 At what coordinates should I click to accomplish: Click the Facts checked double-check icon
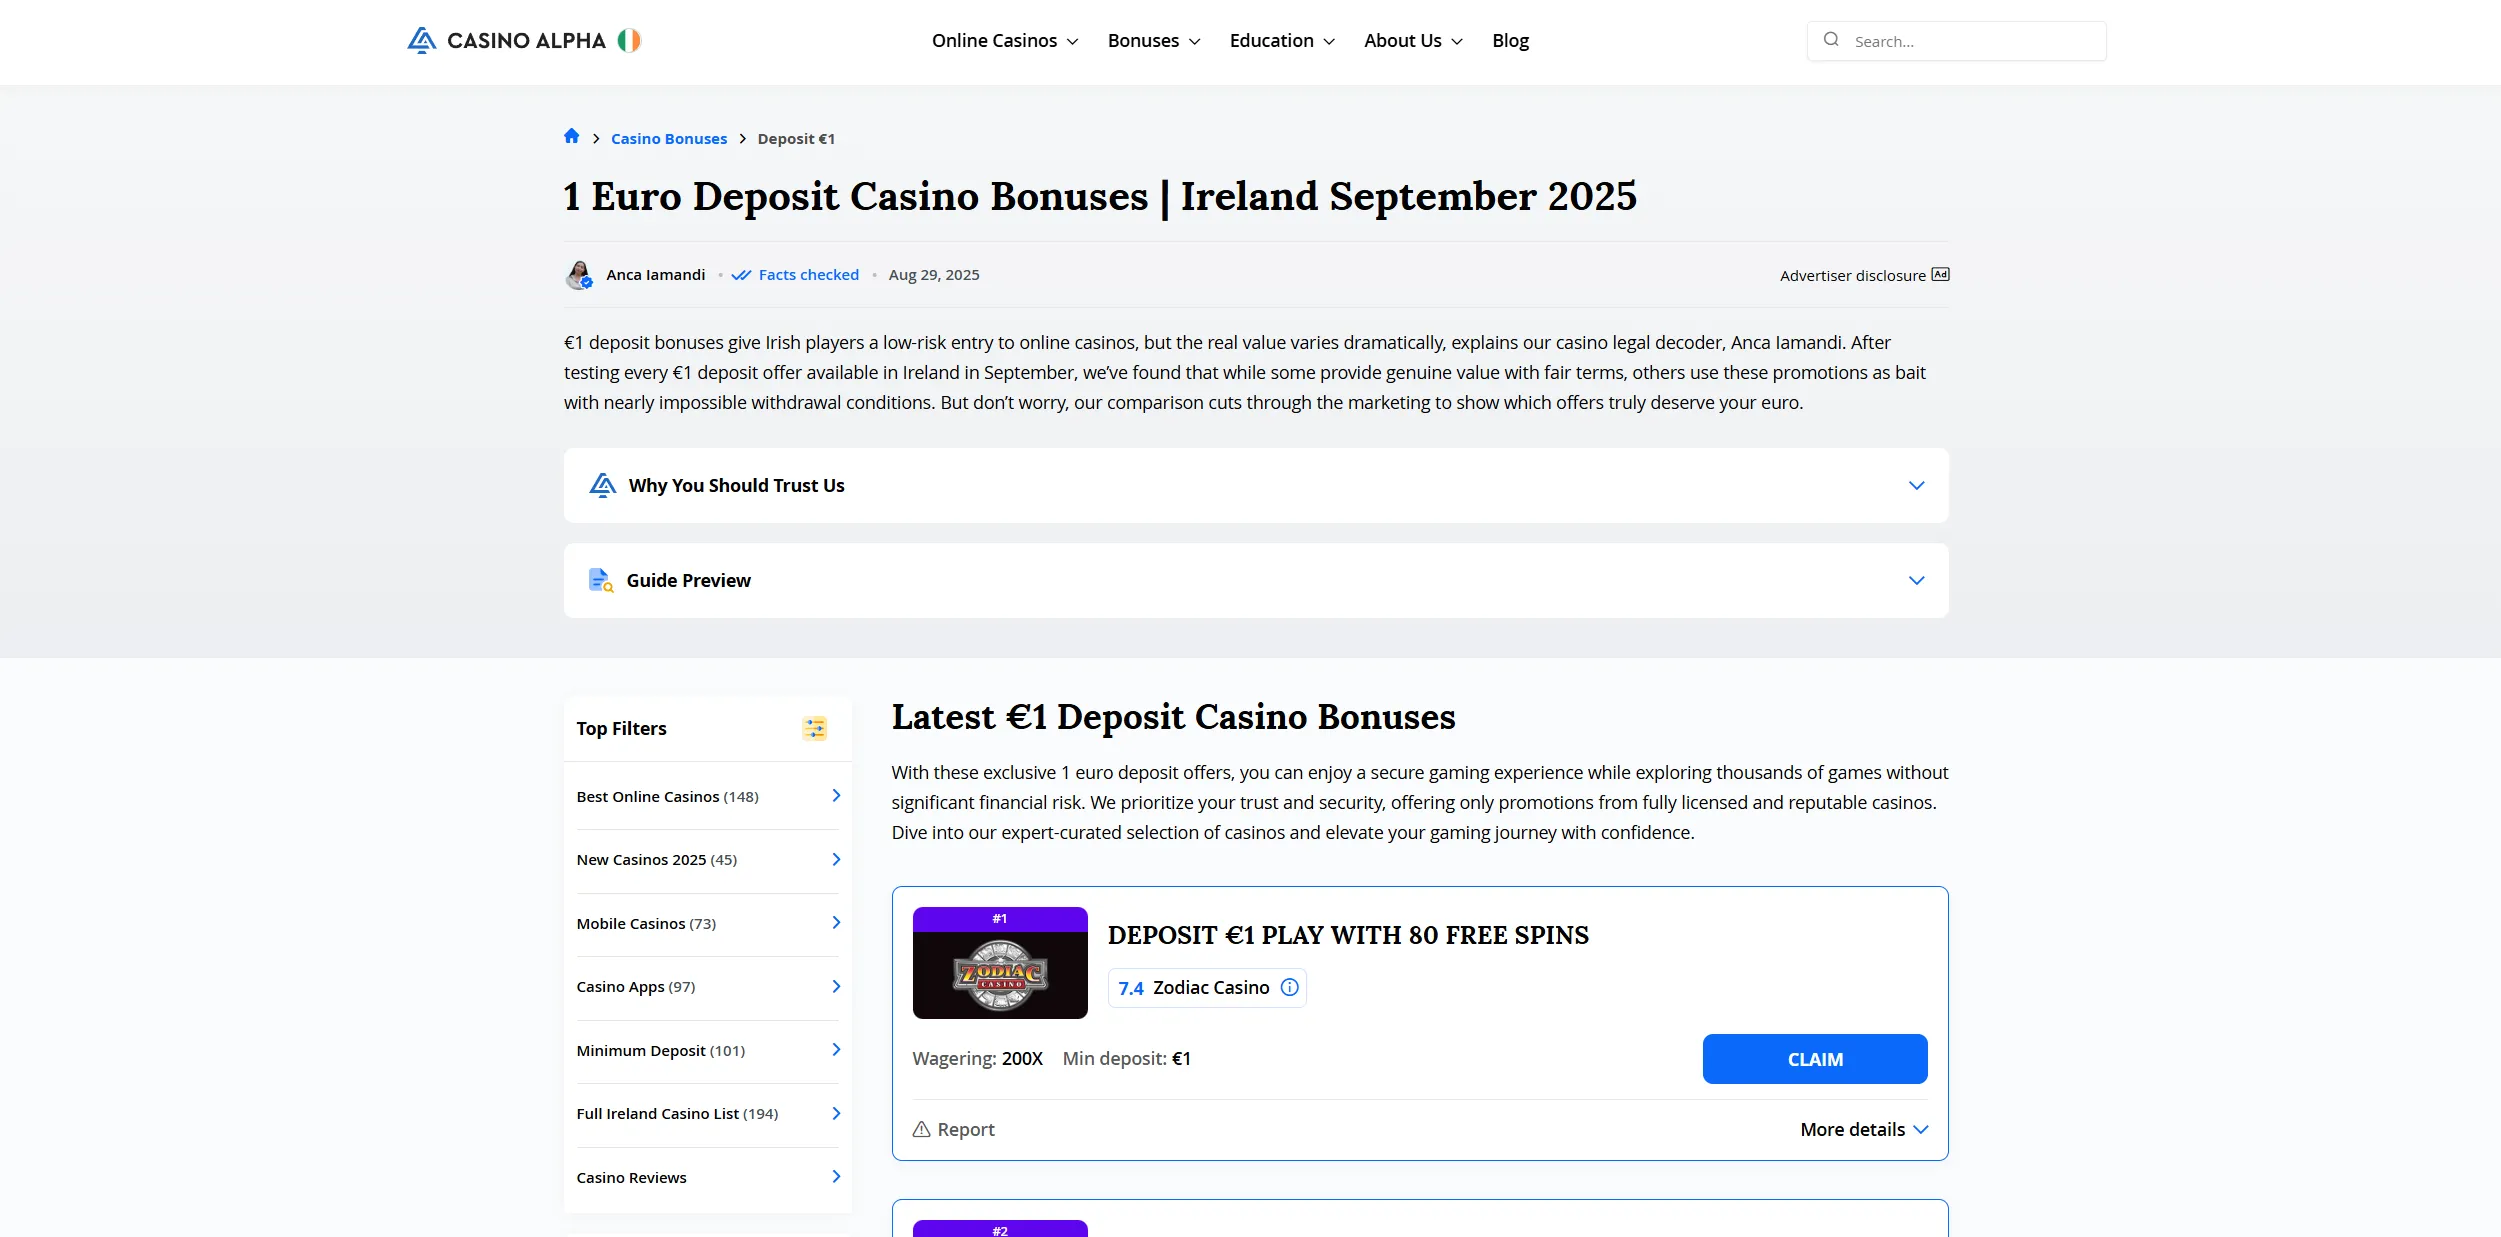point(741,275)
